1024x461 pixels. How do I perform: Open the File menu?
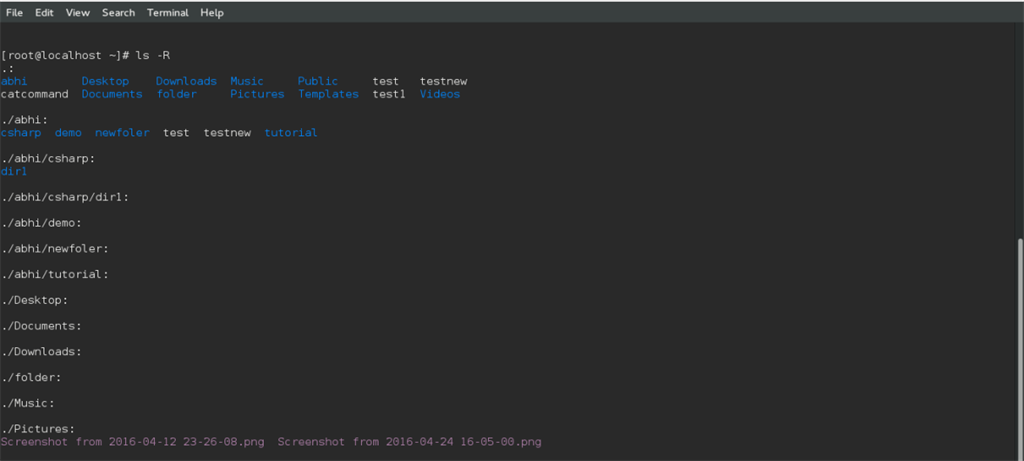(x=14, y=13)
